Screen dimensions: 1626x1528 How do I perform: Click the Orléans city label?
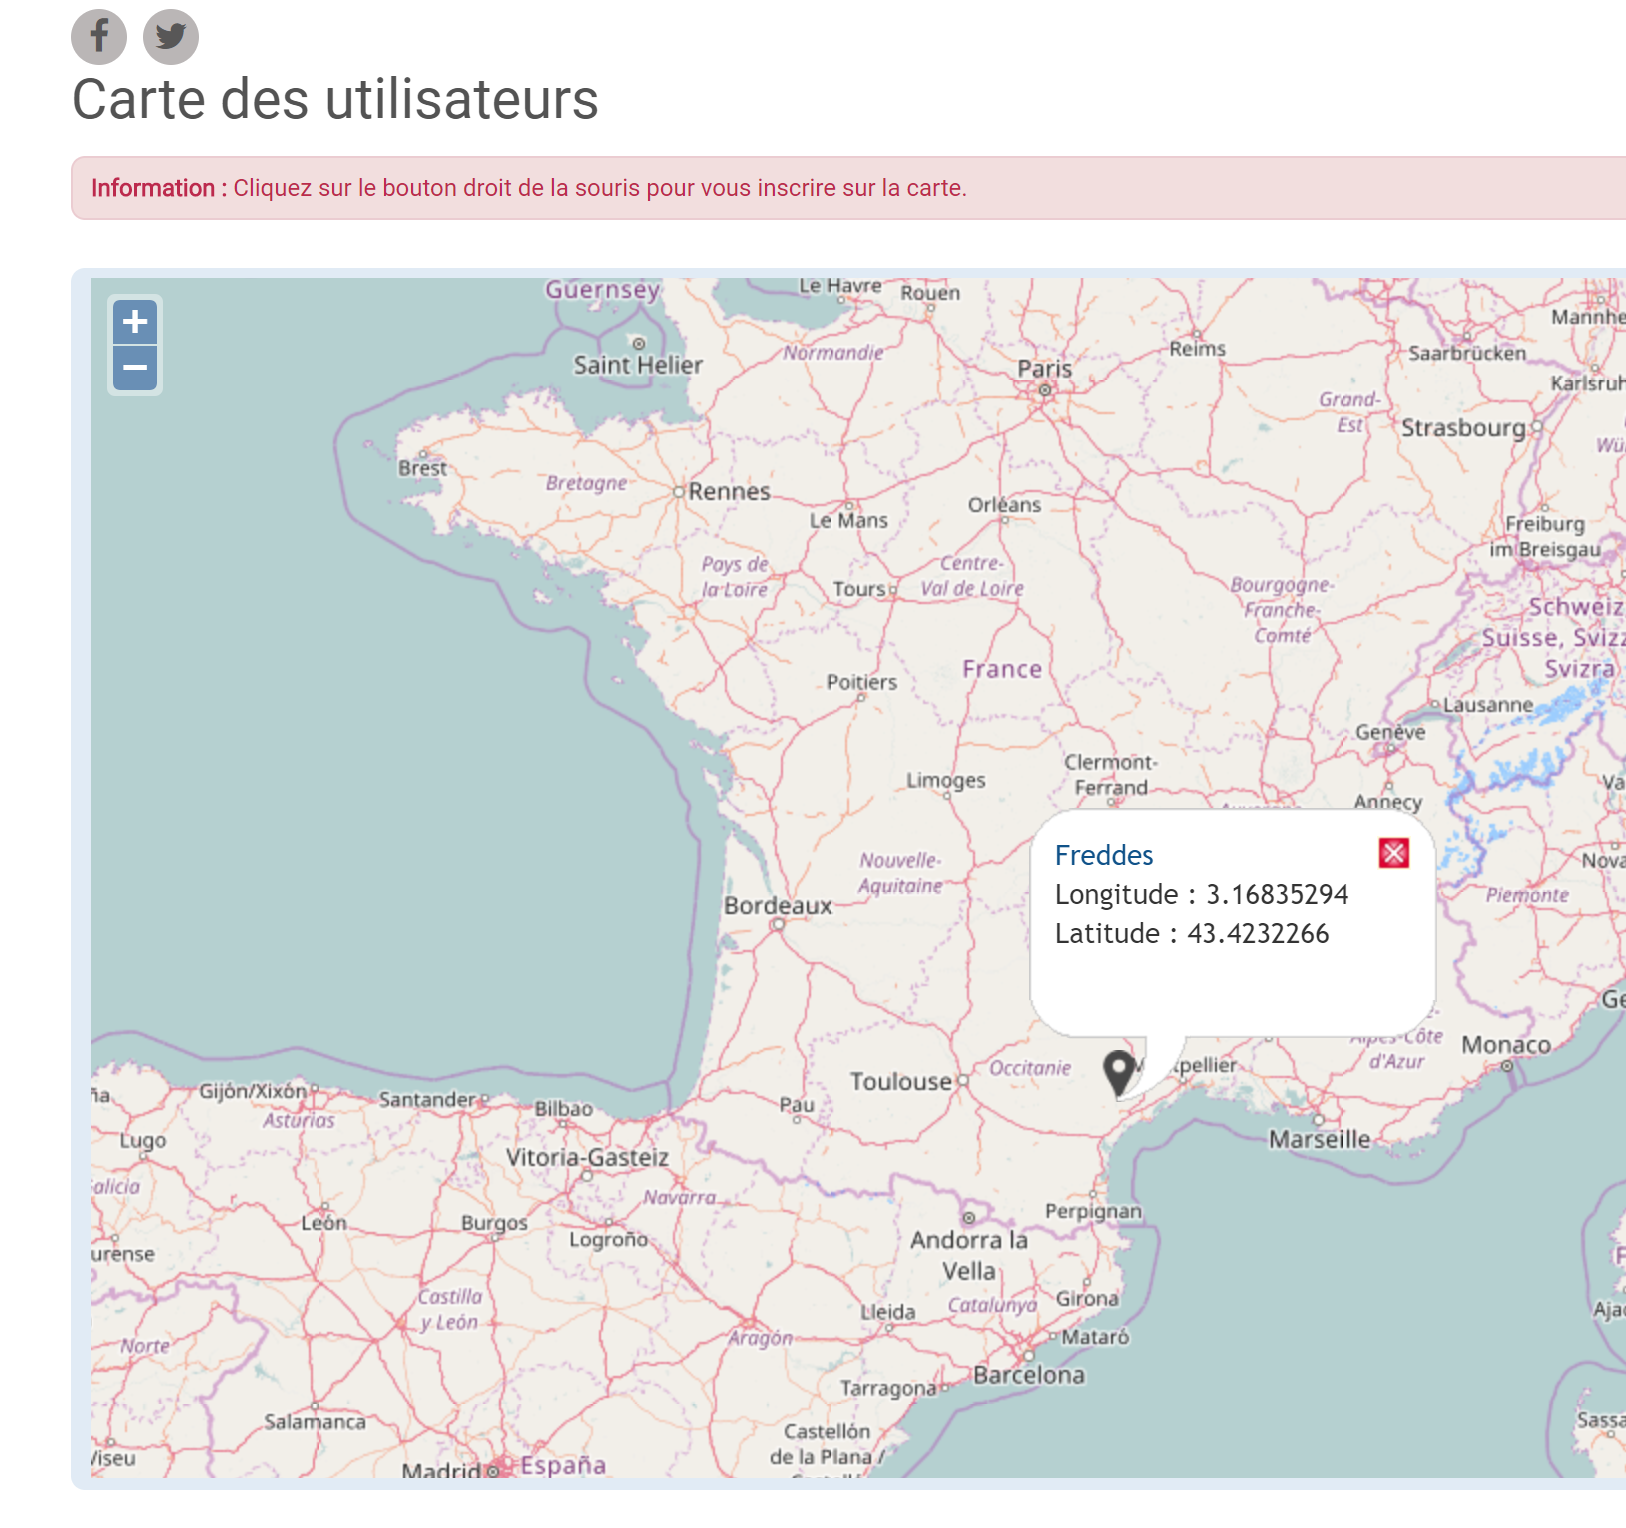1004,505
